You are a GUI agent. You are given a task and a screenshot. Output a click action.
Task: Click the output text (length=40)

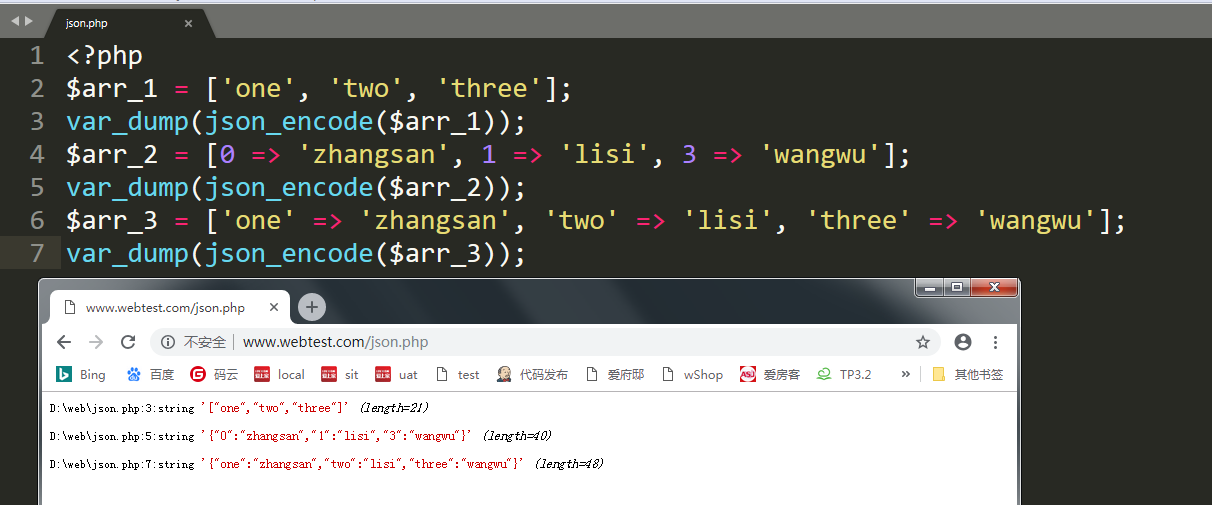(x=516, y=436)
